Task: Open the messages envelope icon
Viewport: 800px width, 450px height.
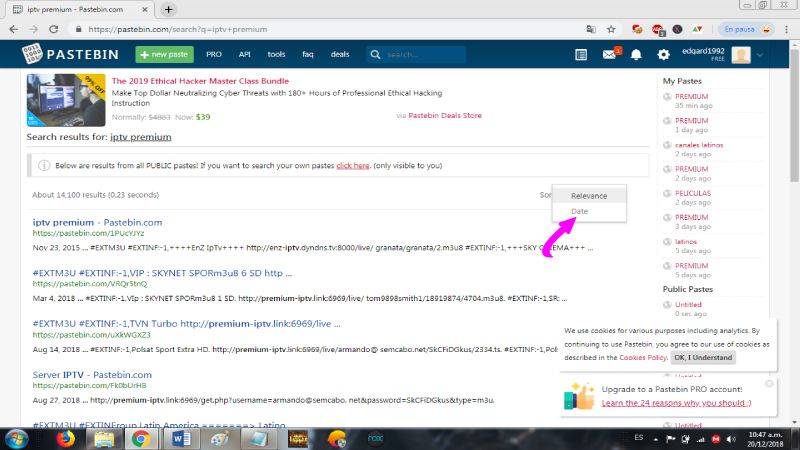Action: [x=609, y=55]
